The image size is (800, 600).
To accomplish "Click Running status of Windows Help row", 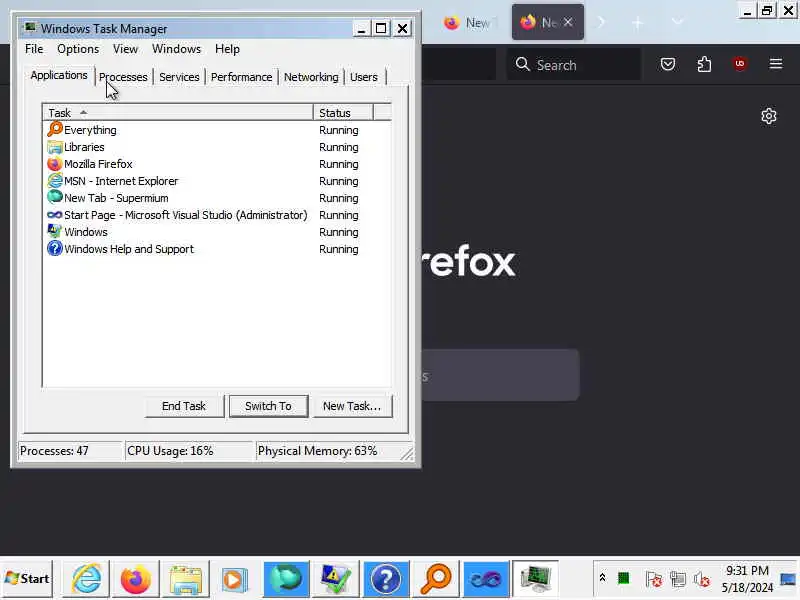I will pos(339,249).
